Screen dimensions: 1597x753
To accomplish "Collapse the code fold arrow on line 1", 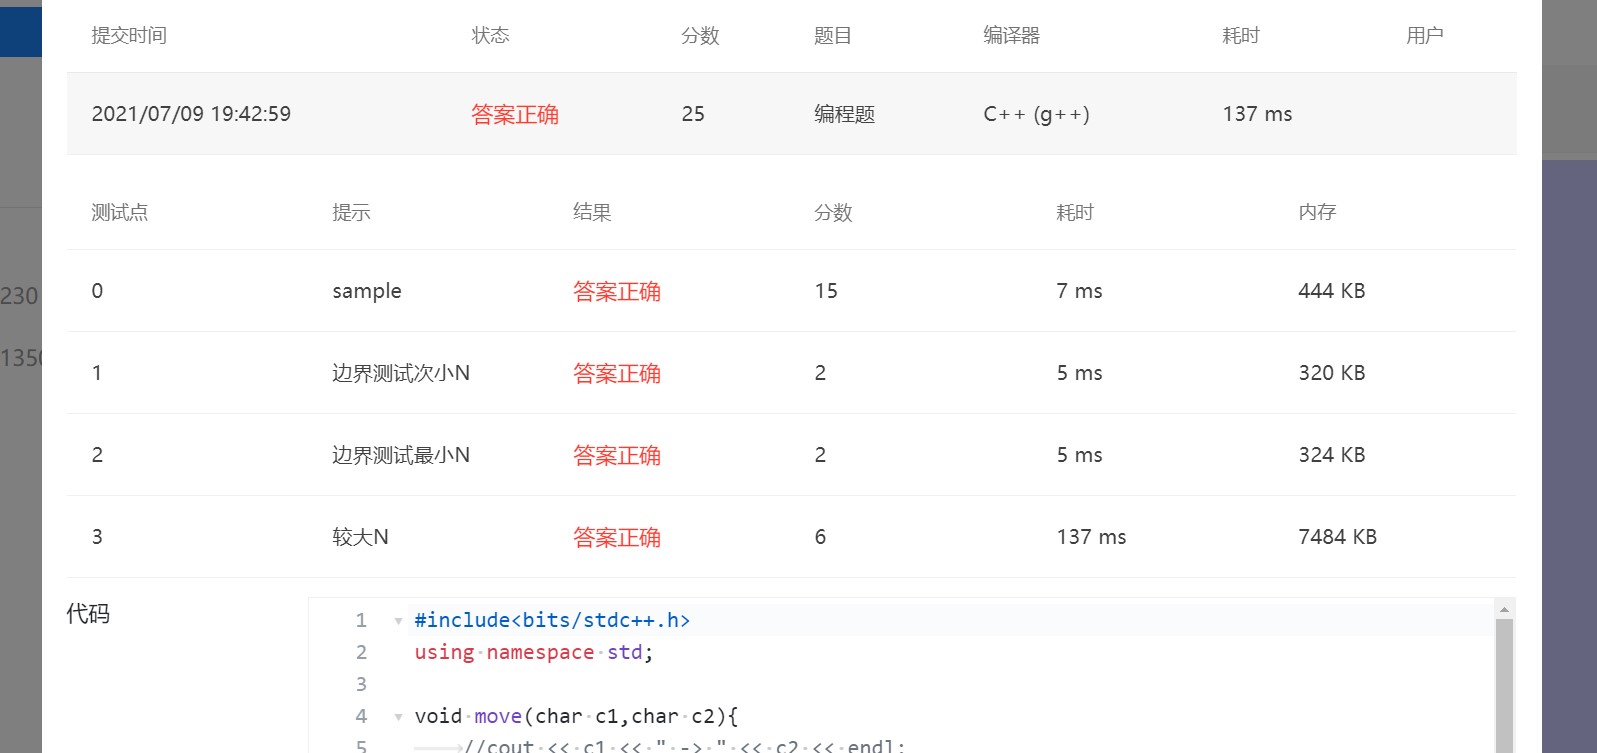I will 398,621.
